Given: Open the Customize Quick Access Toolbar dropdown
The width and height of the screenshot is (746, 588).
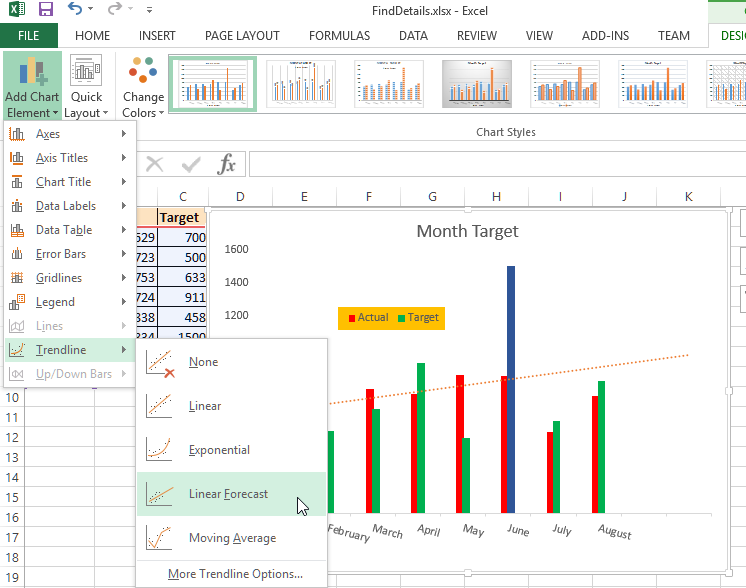Looking at the screenshot, I should pyautogui.click(x=149, y=10).
